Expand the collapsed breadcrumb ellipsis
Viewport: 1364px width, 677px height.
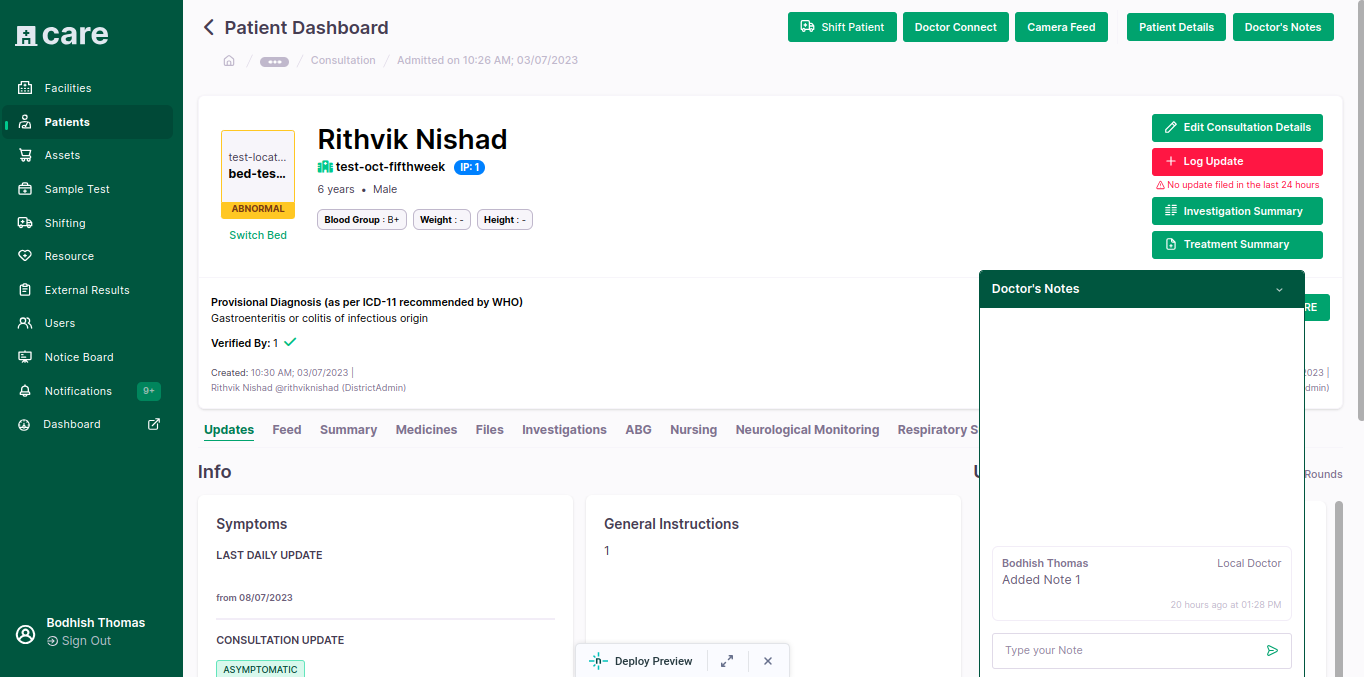[x=274, y=61]
